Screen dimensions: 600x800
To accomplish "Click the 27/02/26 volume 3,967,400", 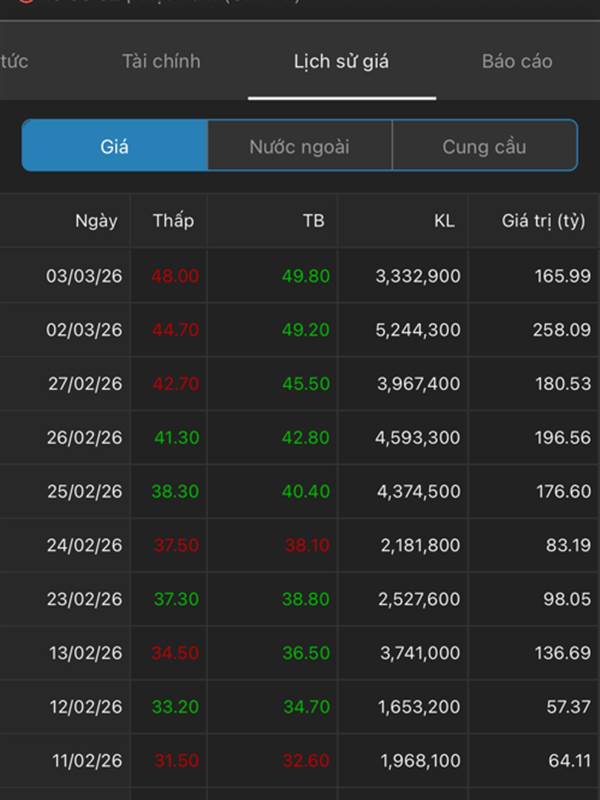I will click(418, 384).
